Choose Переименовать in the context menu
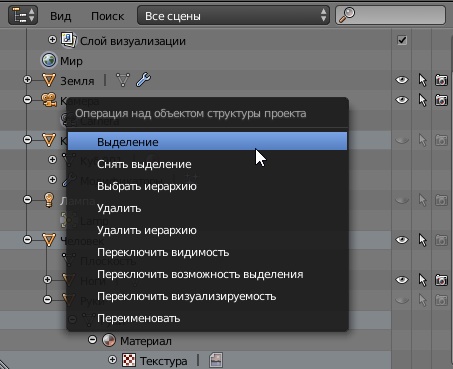 207,318
